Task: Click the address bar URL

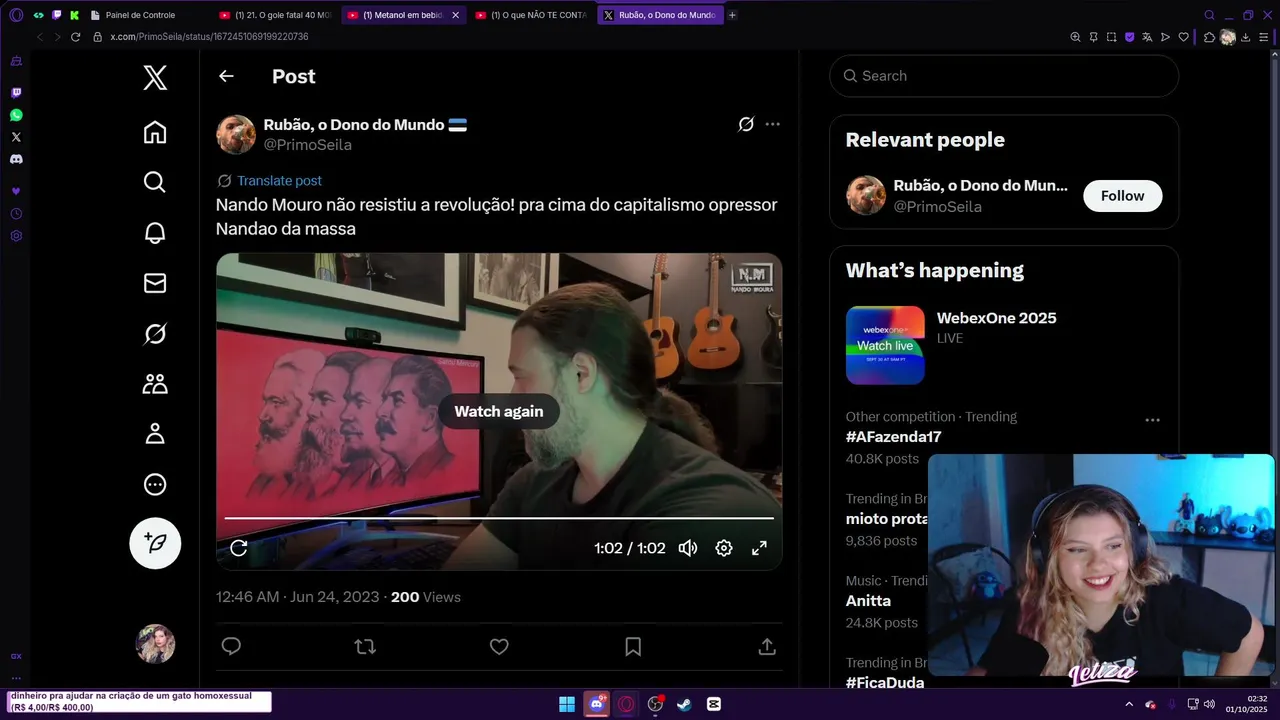Action: pyautogui.click(x=209, y=37)
